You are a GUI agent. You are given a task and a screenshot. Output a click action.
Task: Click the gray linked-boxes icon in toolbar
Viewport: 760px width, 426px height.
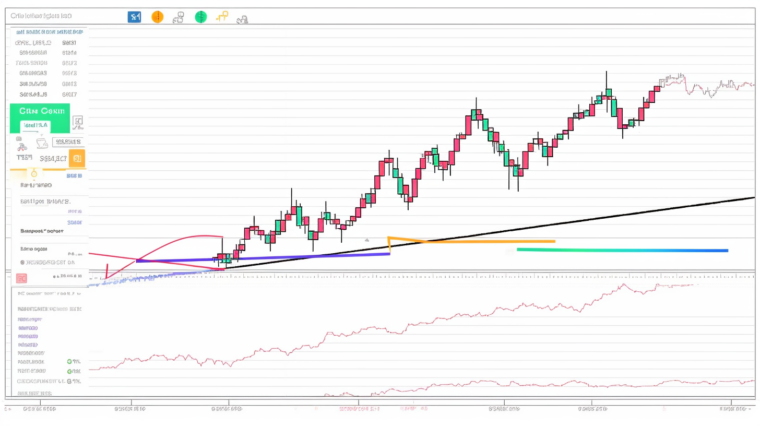pos(178,17)
